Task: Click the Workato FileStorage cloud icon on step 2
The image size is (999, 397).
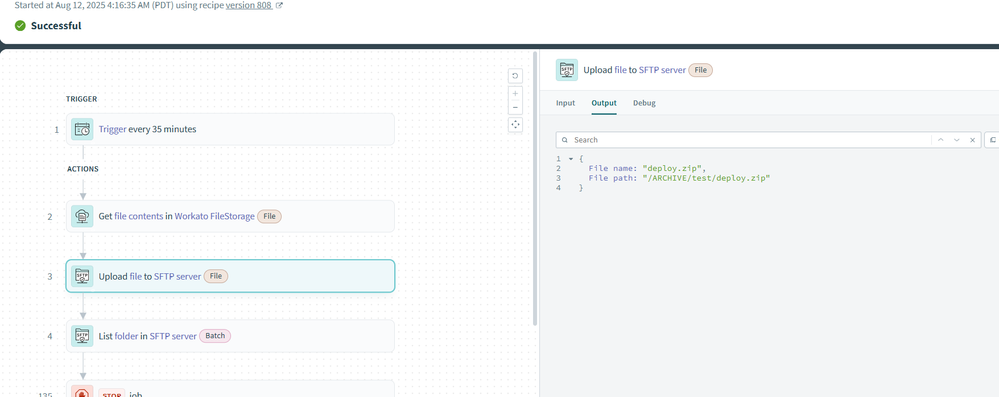Action: 82,217
